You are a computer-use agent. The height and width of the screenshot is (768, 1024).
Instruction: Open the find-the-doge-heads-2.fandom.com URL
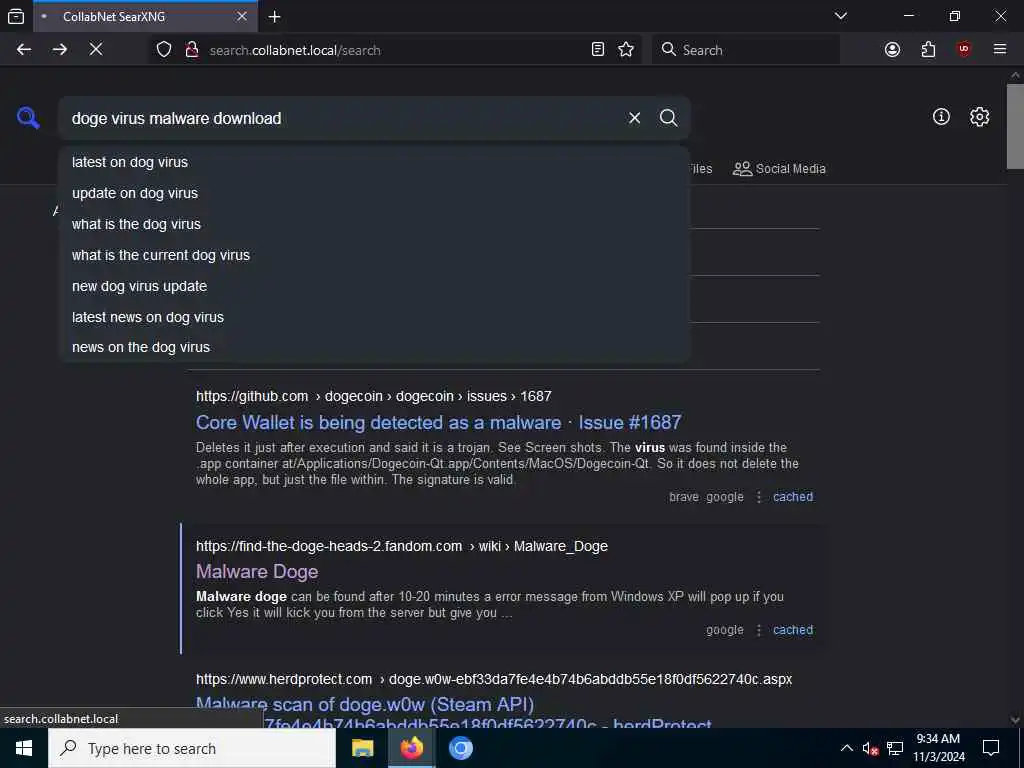click(x=402, y=546)
